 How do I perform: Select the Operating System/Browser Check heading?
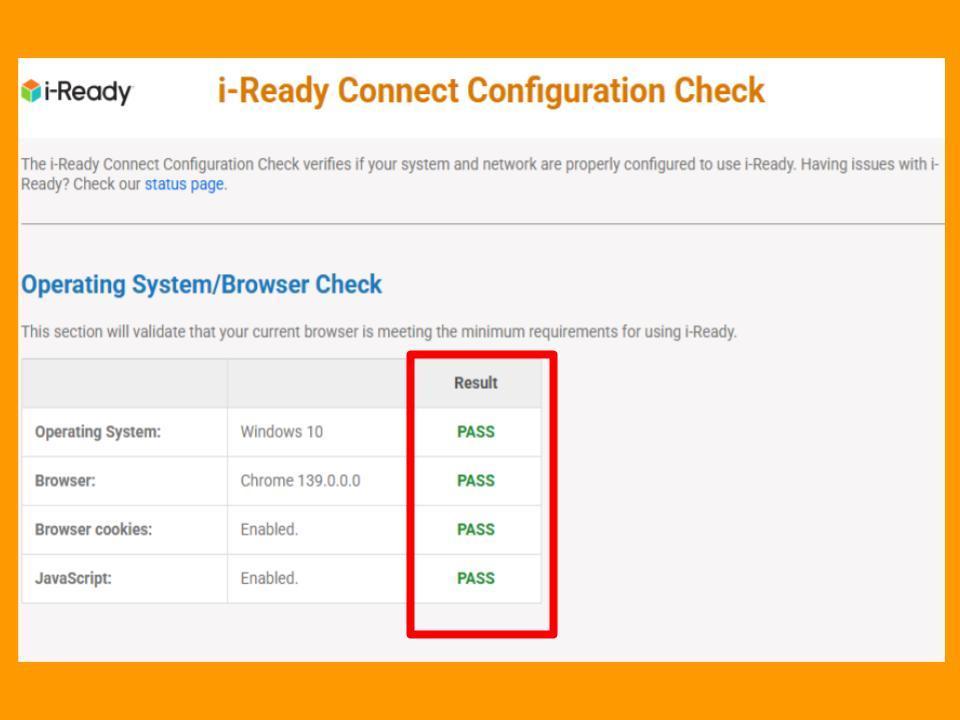tap(201, 285)
